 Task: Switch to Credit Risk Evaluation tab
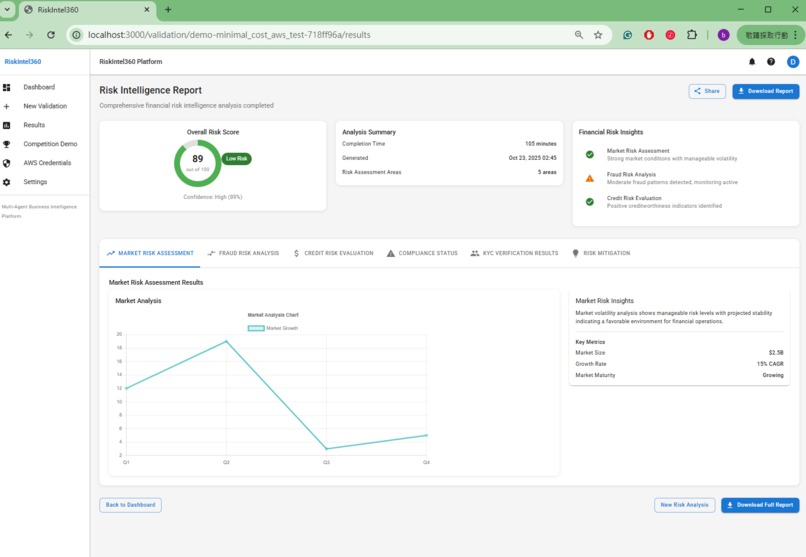tap(333, 253)
